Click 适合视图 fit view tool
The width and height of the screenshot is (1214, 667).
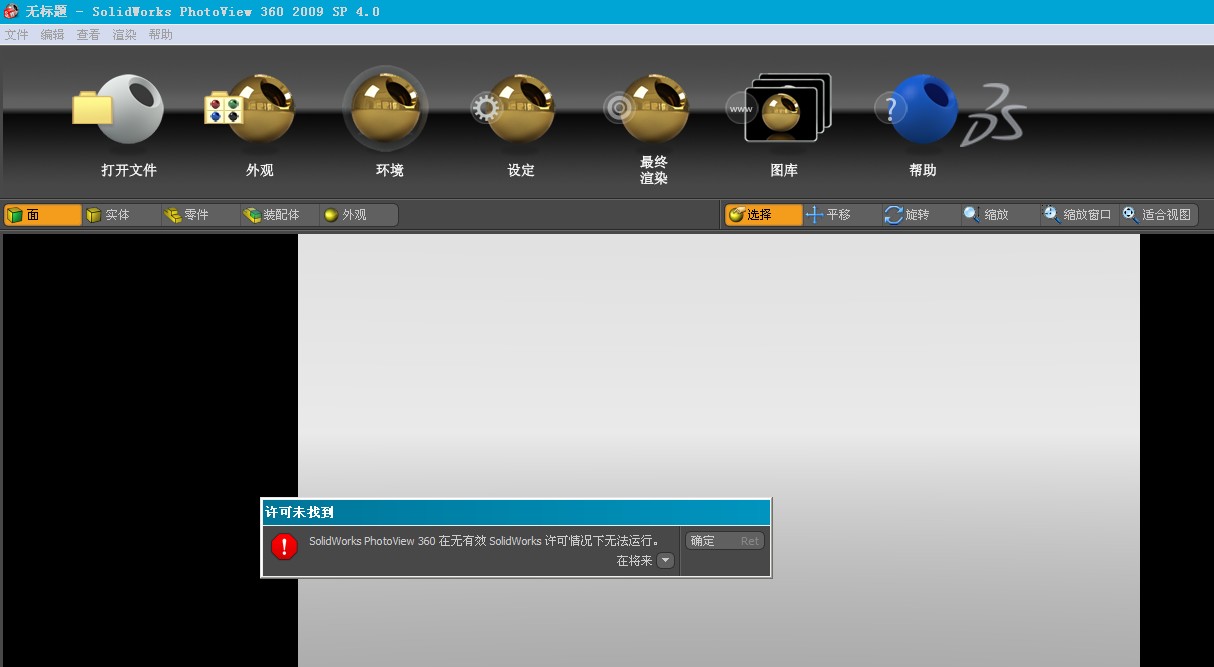coord(1158,215)
